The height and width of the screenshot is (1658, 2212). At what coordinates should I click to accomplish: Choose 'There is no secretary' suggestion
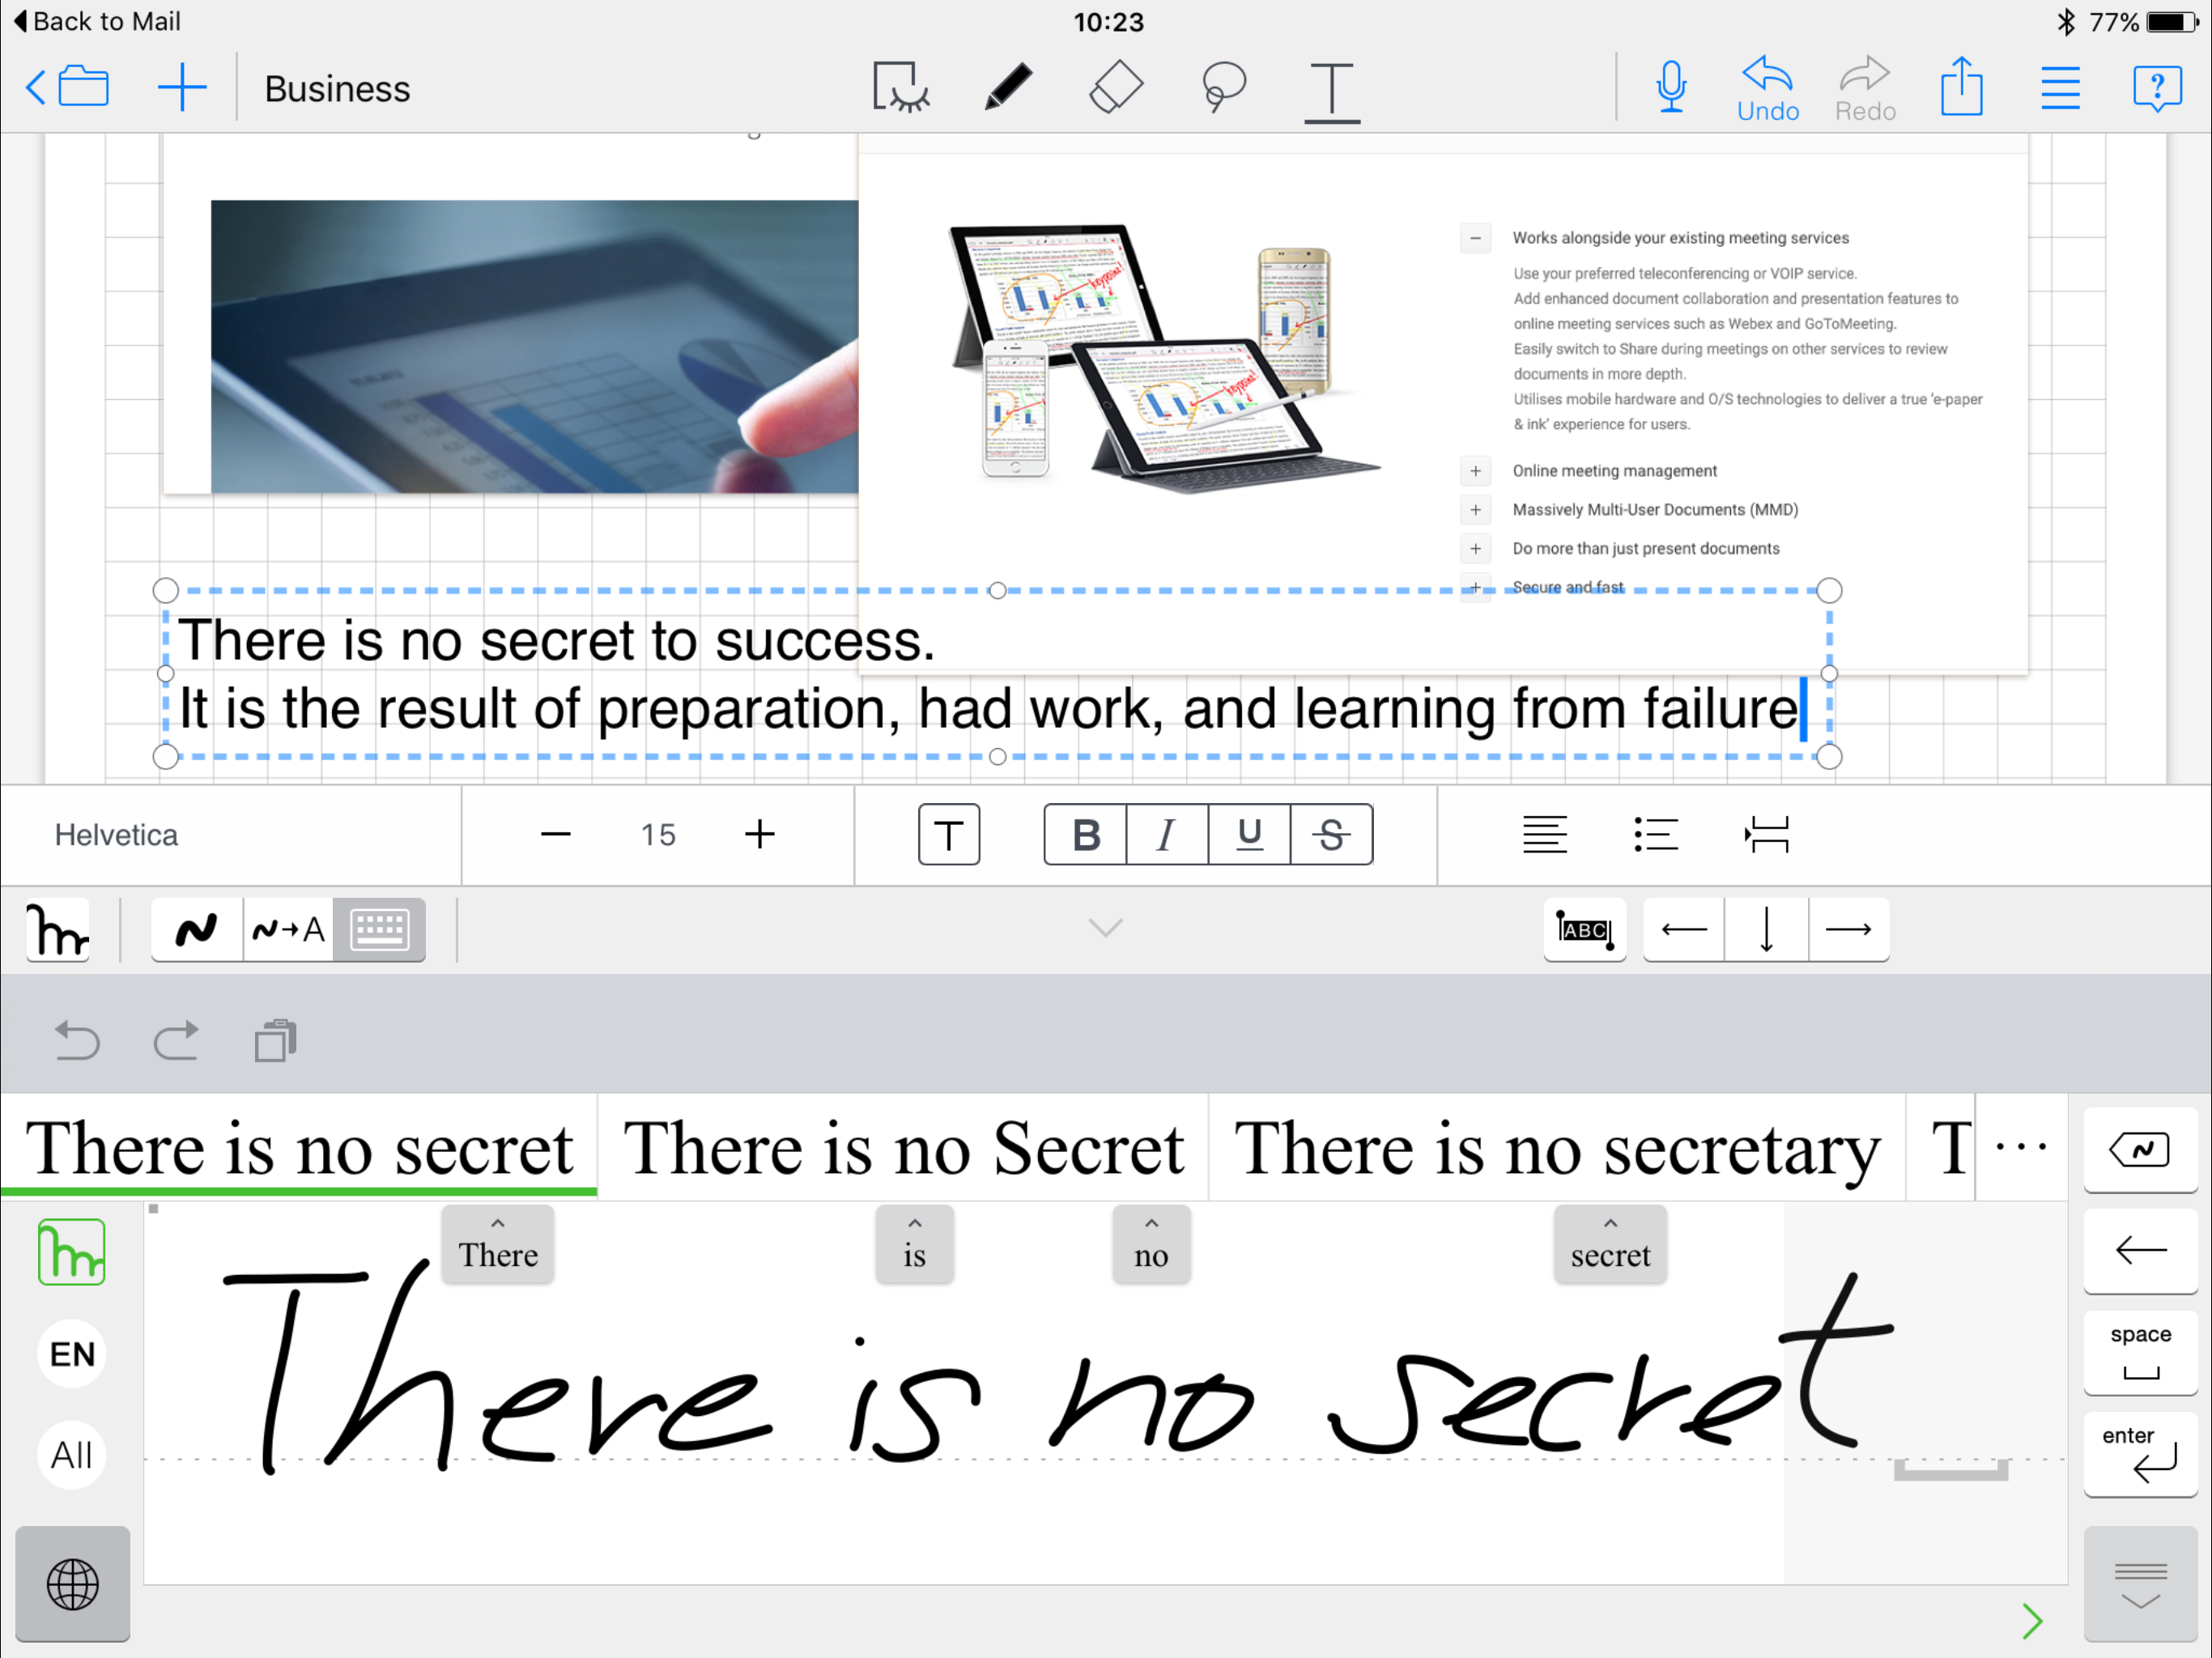coord(1556,1148)
